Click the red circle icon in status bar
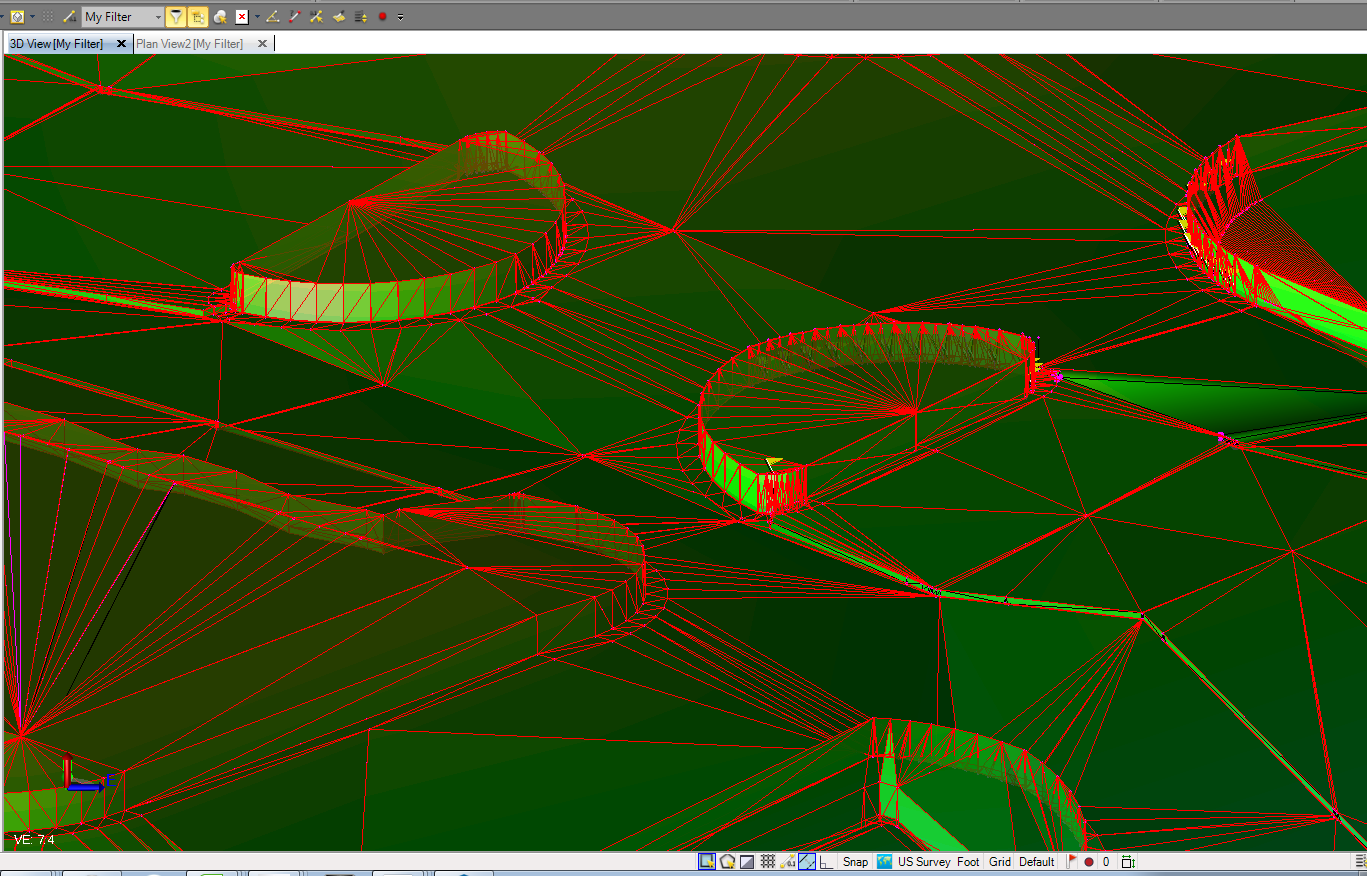This screenshot has width=1367, height=876. (x=1089, y=862)
